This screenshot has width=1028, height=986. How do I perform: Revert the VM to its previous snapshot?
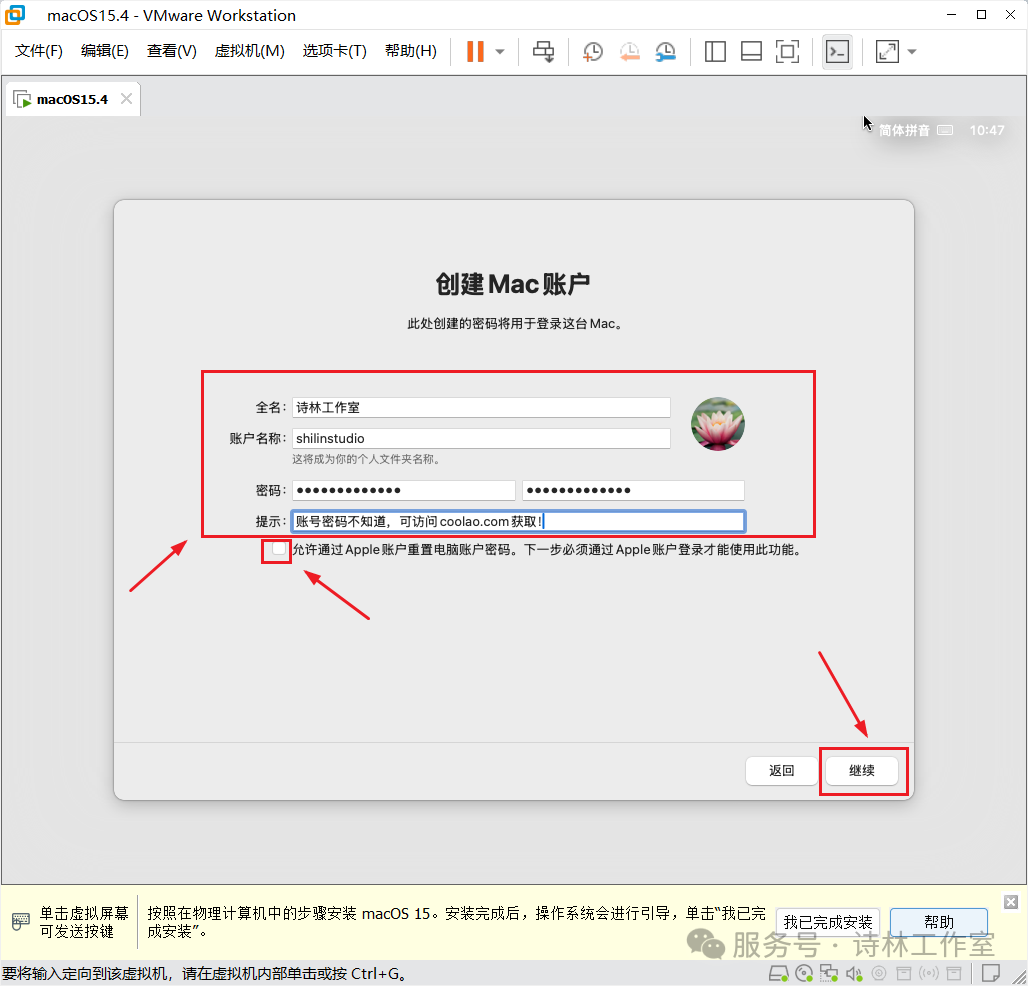[629, 51]
